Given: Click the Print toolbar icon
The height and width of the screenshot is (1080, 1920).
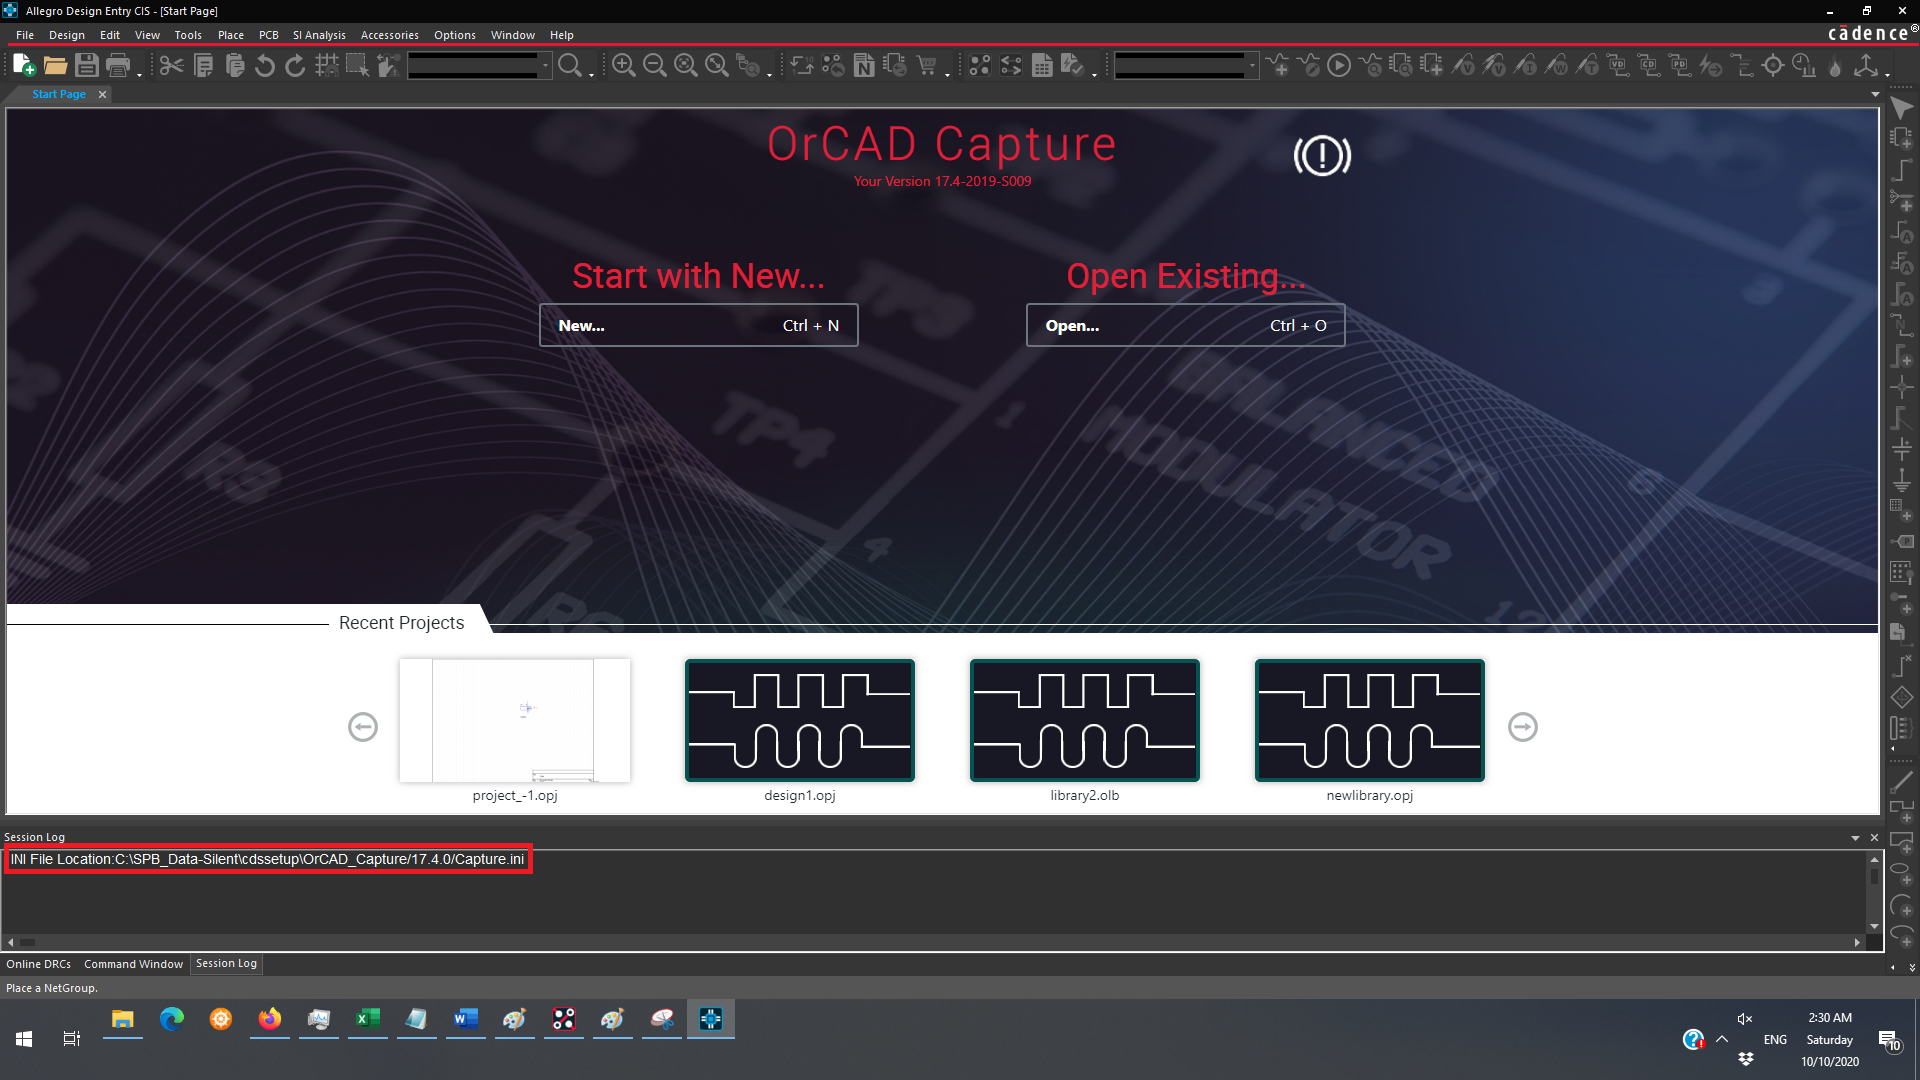Looking at the screenshot, I should (118, 66).
